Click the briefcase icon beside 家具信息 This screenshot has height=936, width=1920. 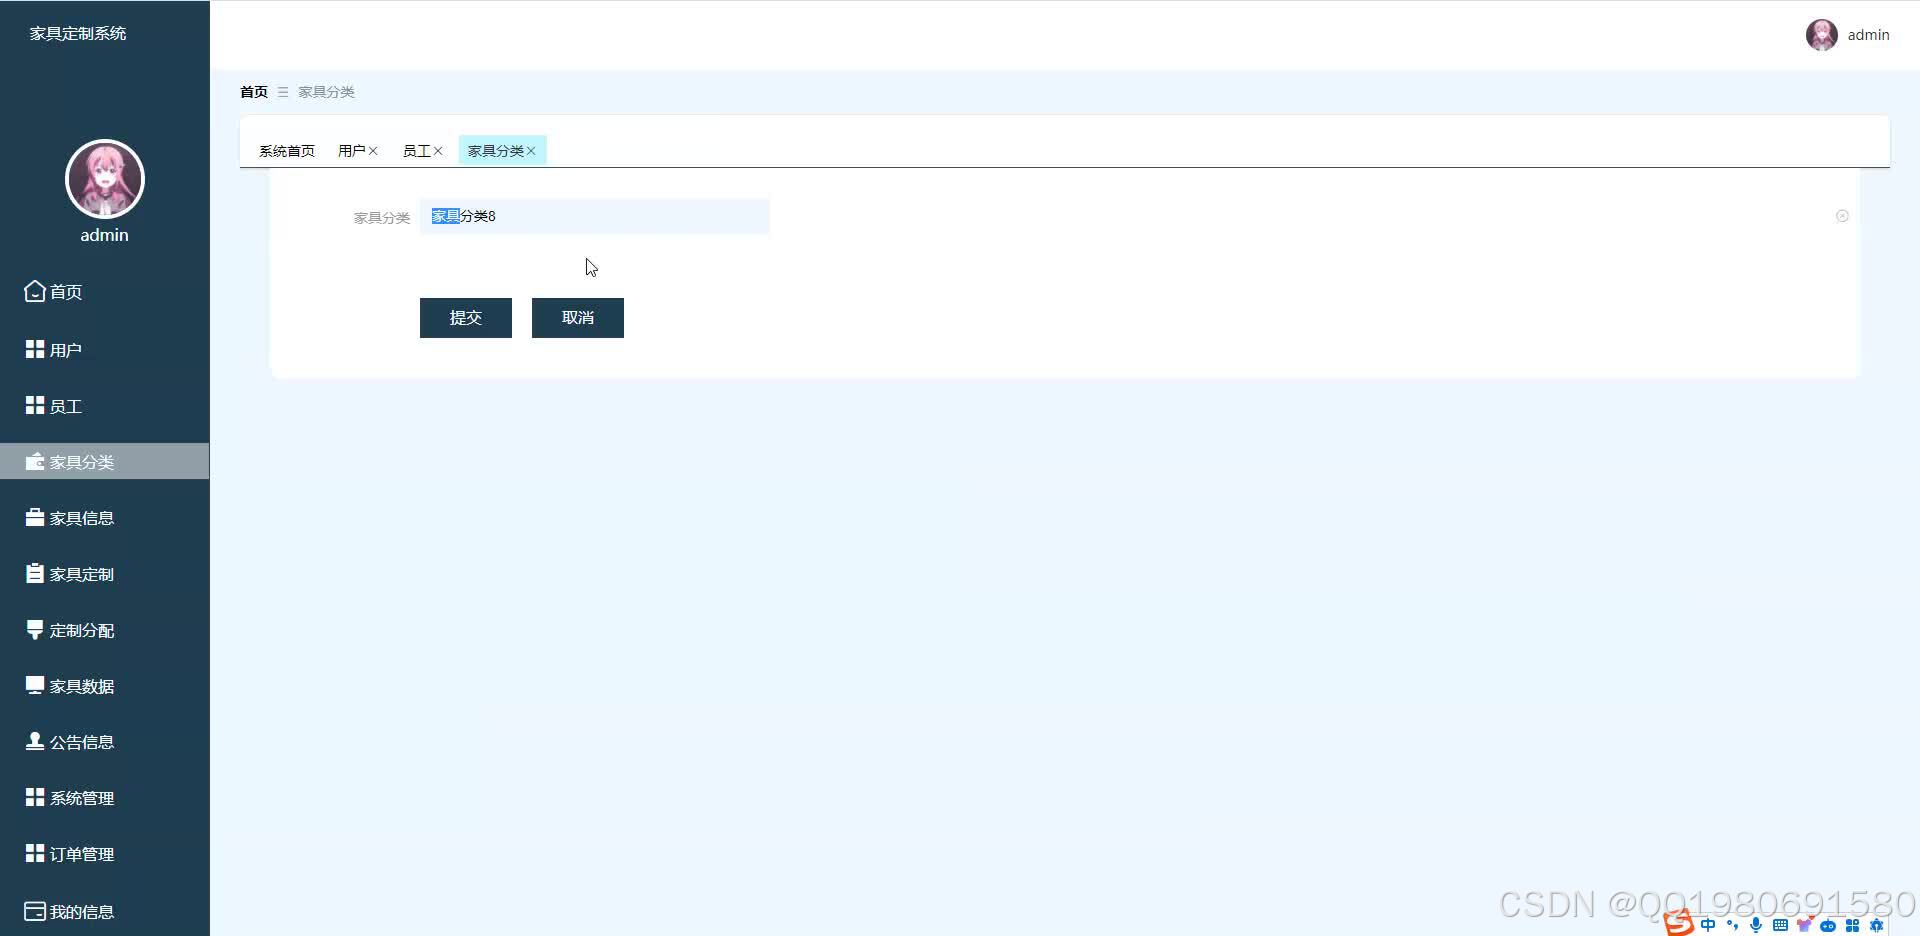pos(35,518)
